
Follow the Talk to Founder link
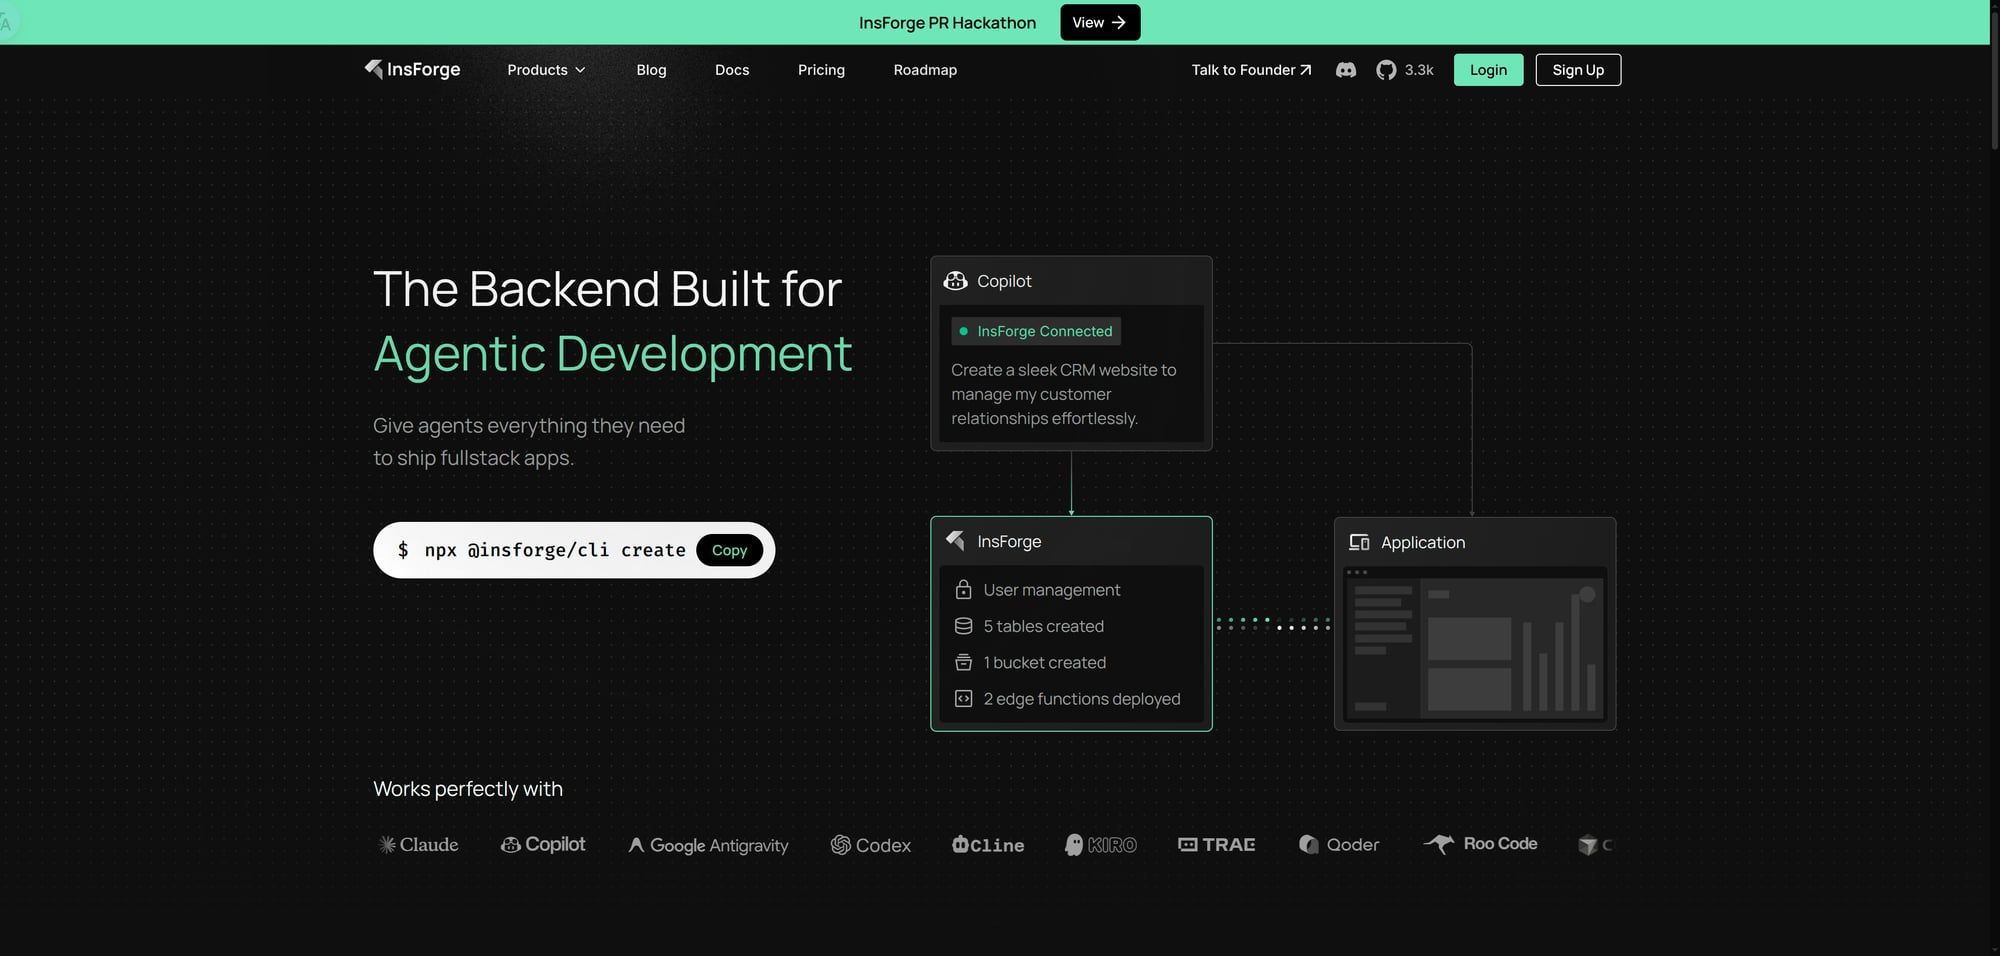1250,70
